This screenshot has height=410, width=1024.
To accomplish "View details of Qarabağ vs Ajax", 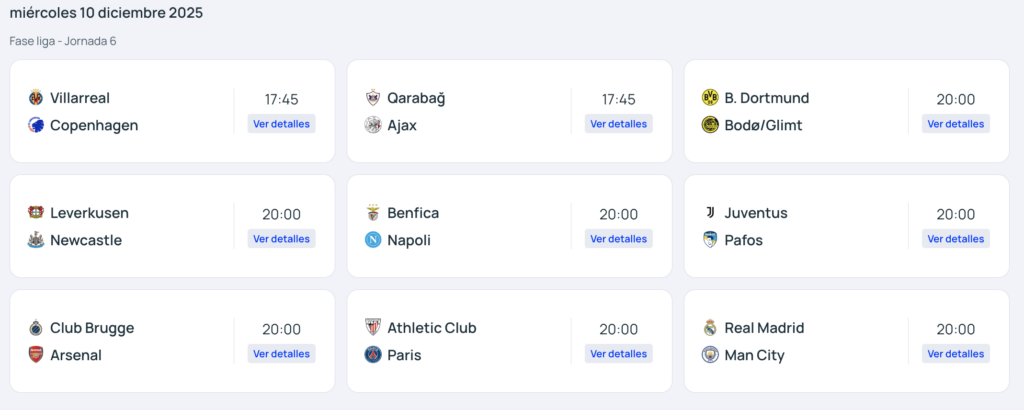I will click(618, 124).
